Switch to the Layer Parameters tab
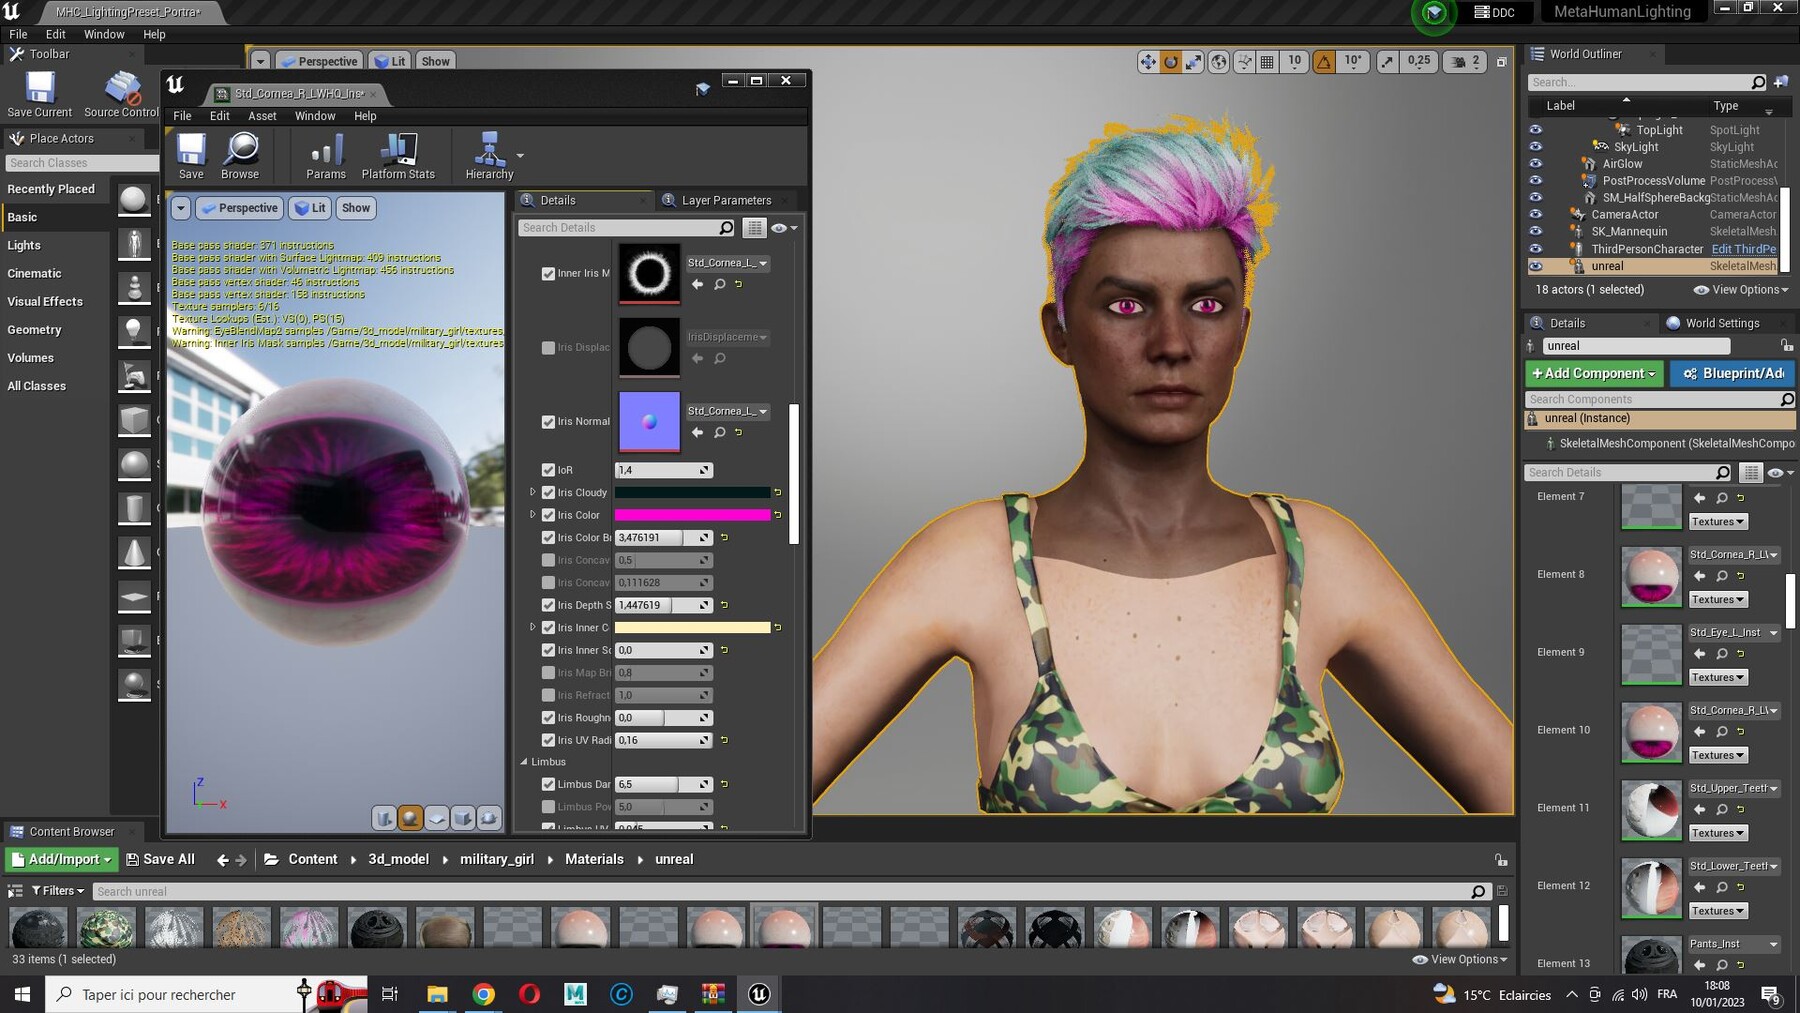Image resolution: width=1800 pixels, height=1013 pixels. [726, 200]
